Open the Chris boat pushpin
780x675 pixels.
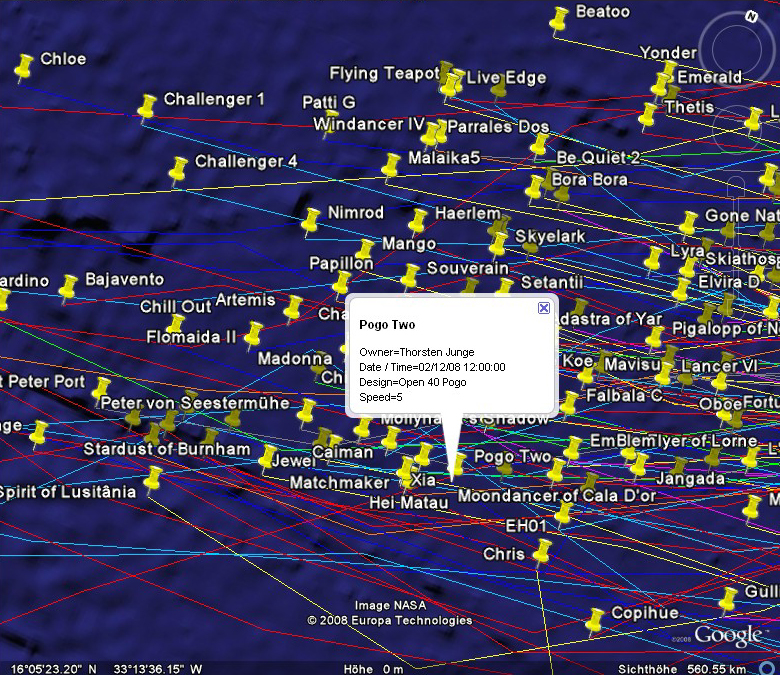542,550
